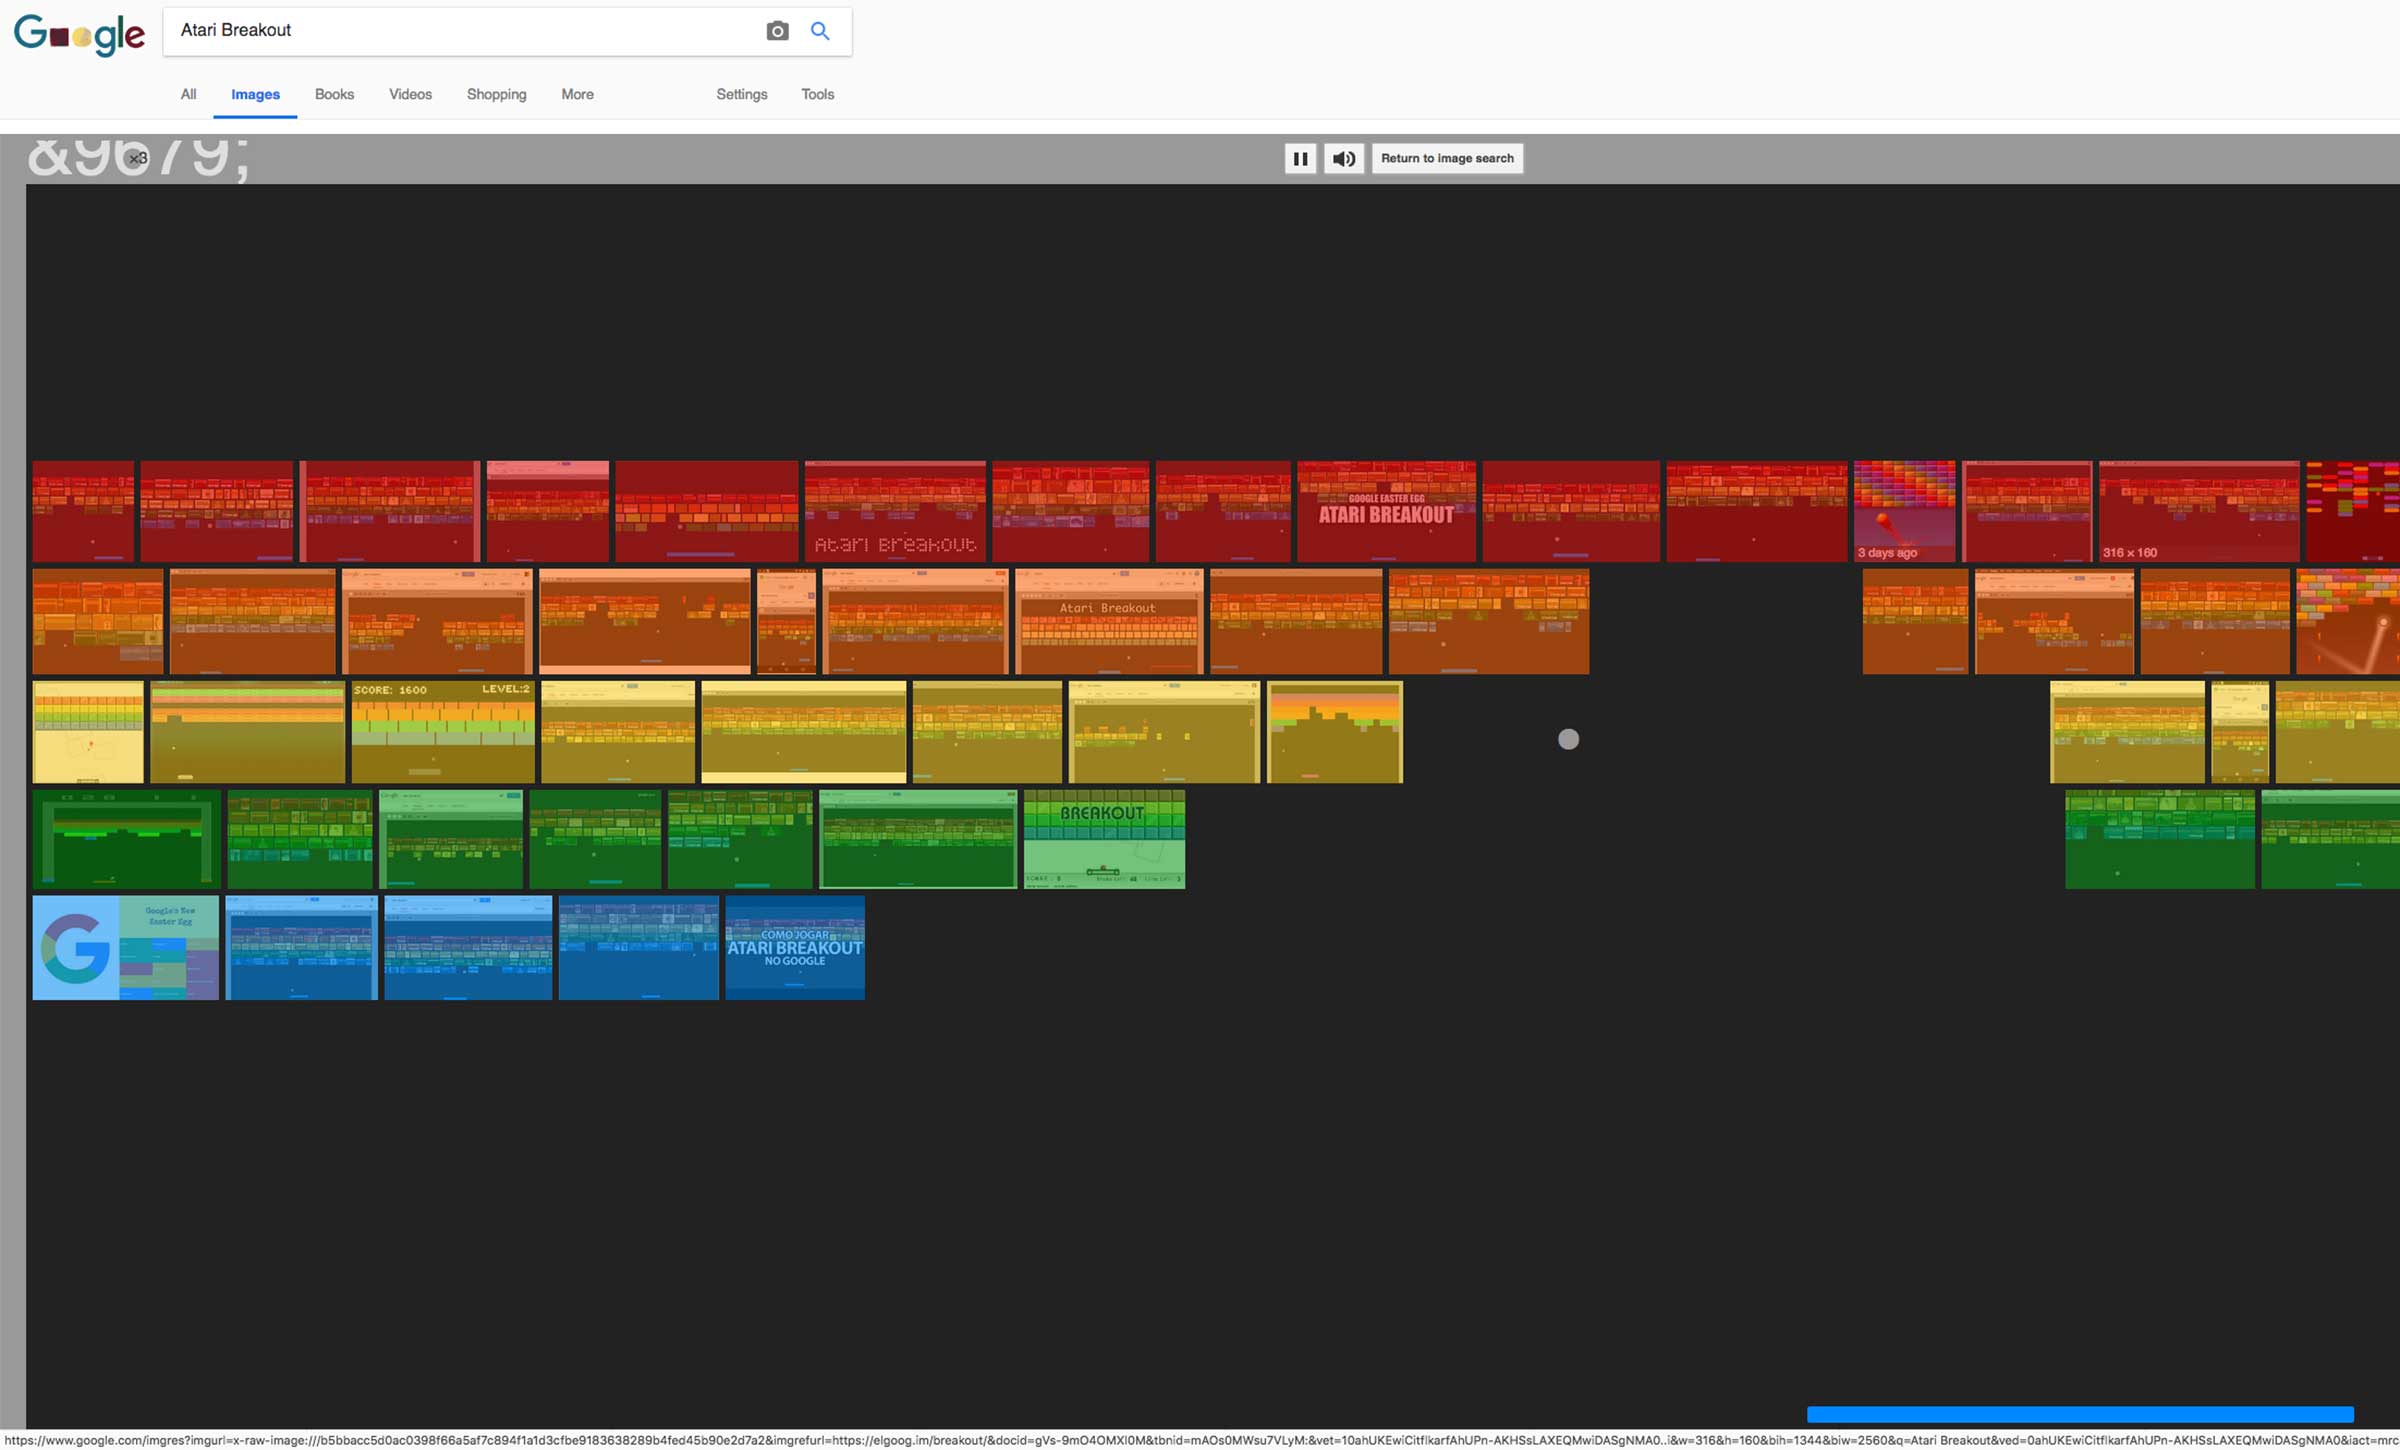Open search by image camera icon
The height and width of the screenshot is (1450, 2400).
click(777, 31)
